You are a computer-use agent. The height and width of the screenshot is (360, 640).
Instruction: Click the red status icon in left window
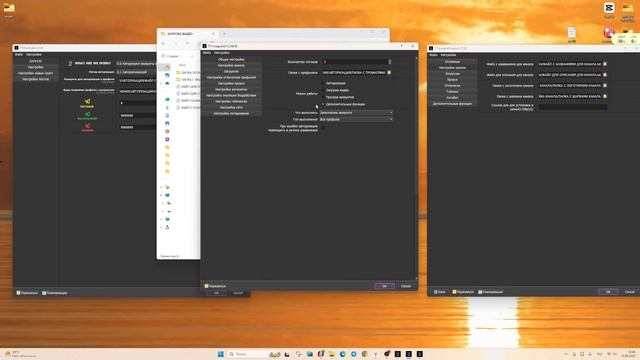(87, 126)
